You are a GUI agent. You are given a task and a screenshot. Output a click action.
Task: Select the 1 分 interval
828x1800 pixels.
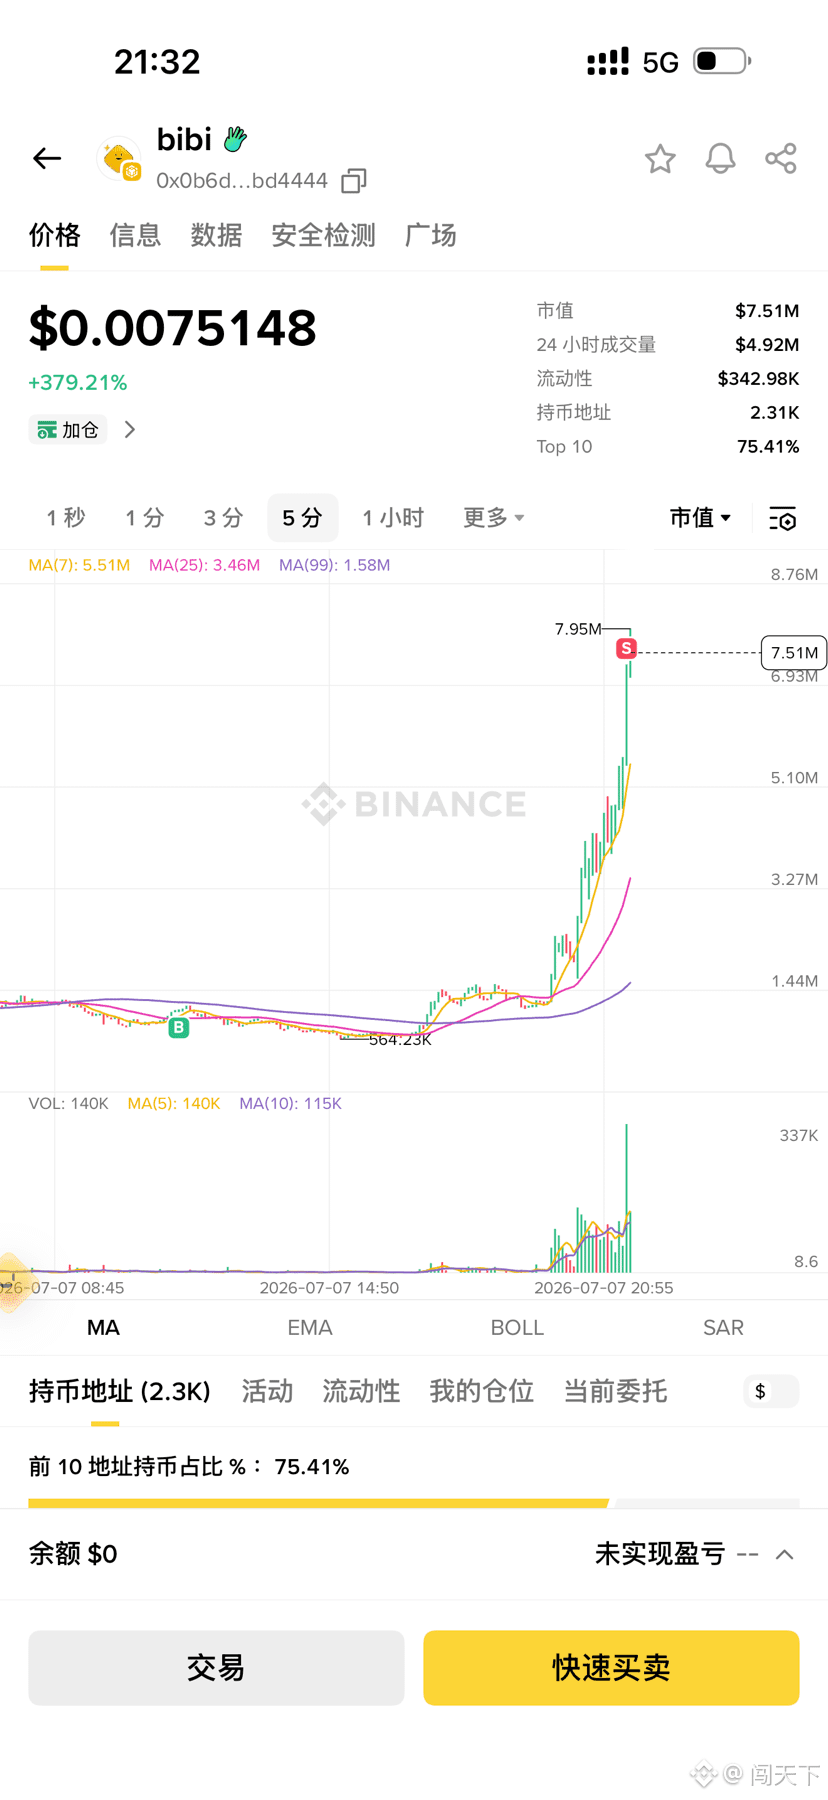pyautogui.click(x=144, y=518)
